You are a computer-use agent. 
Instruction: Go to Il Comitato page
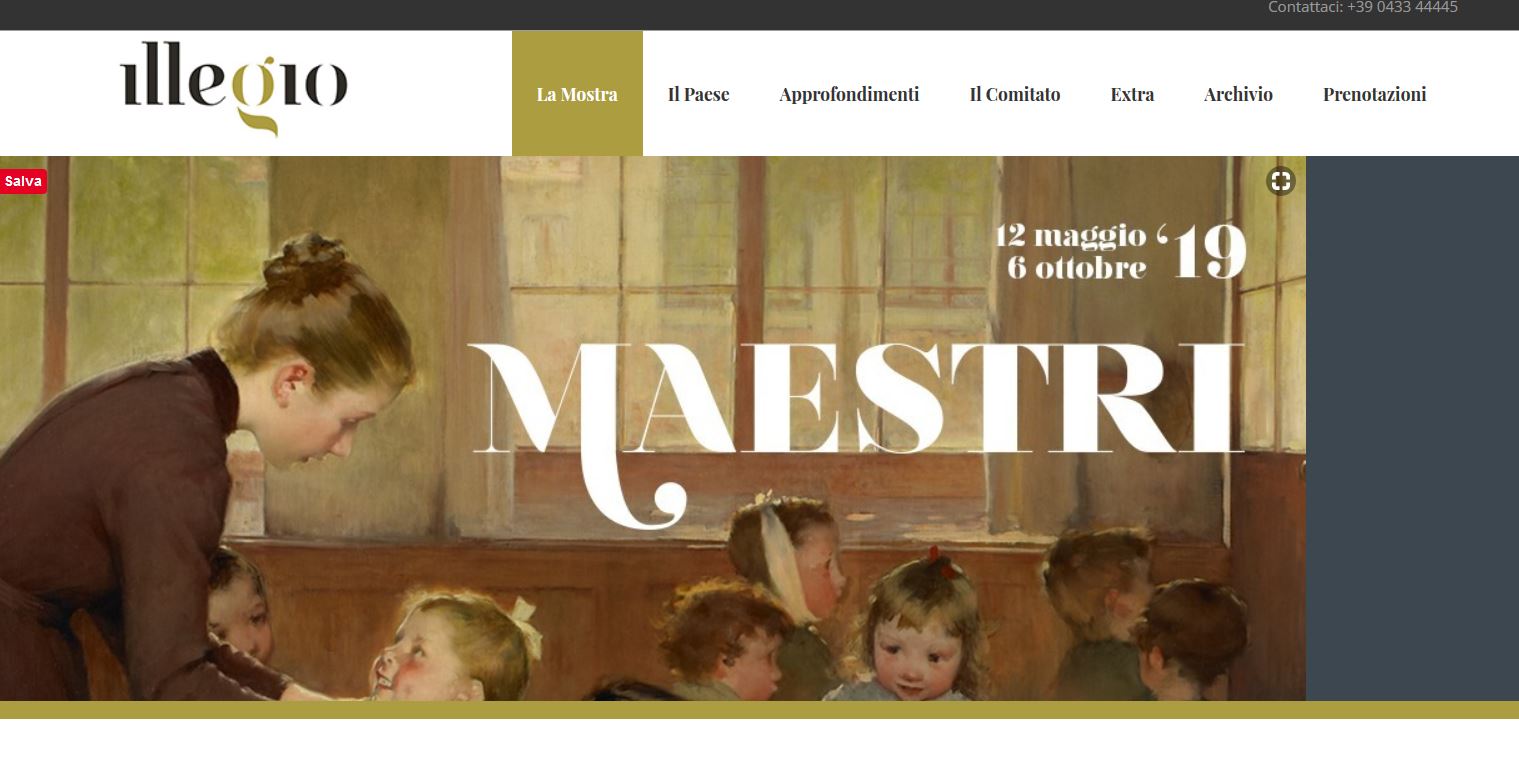click(1015, 94)
